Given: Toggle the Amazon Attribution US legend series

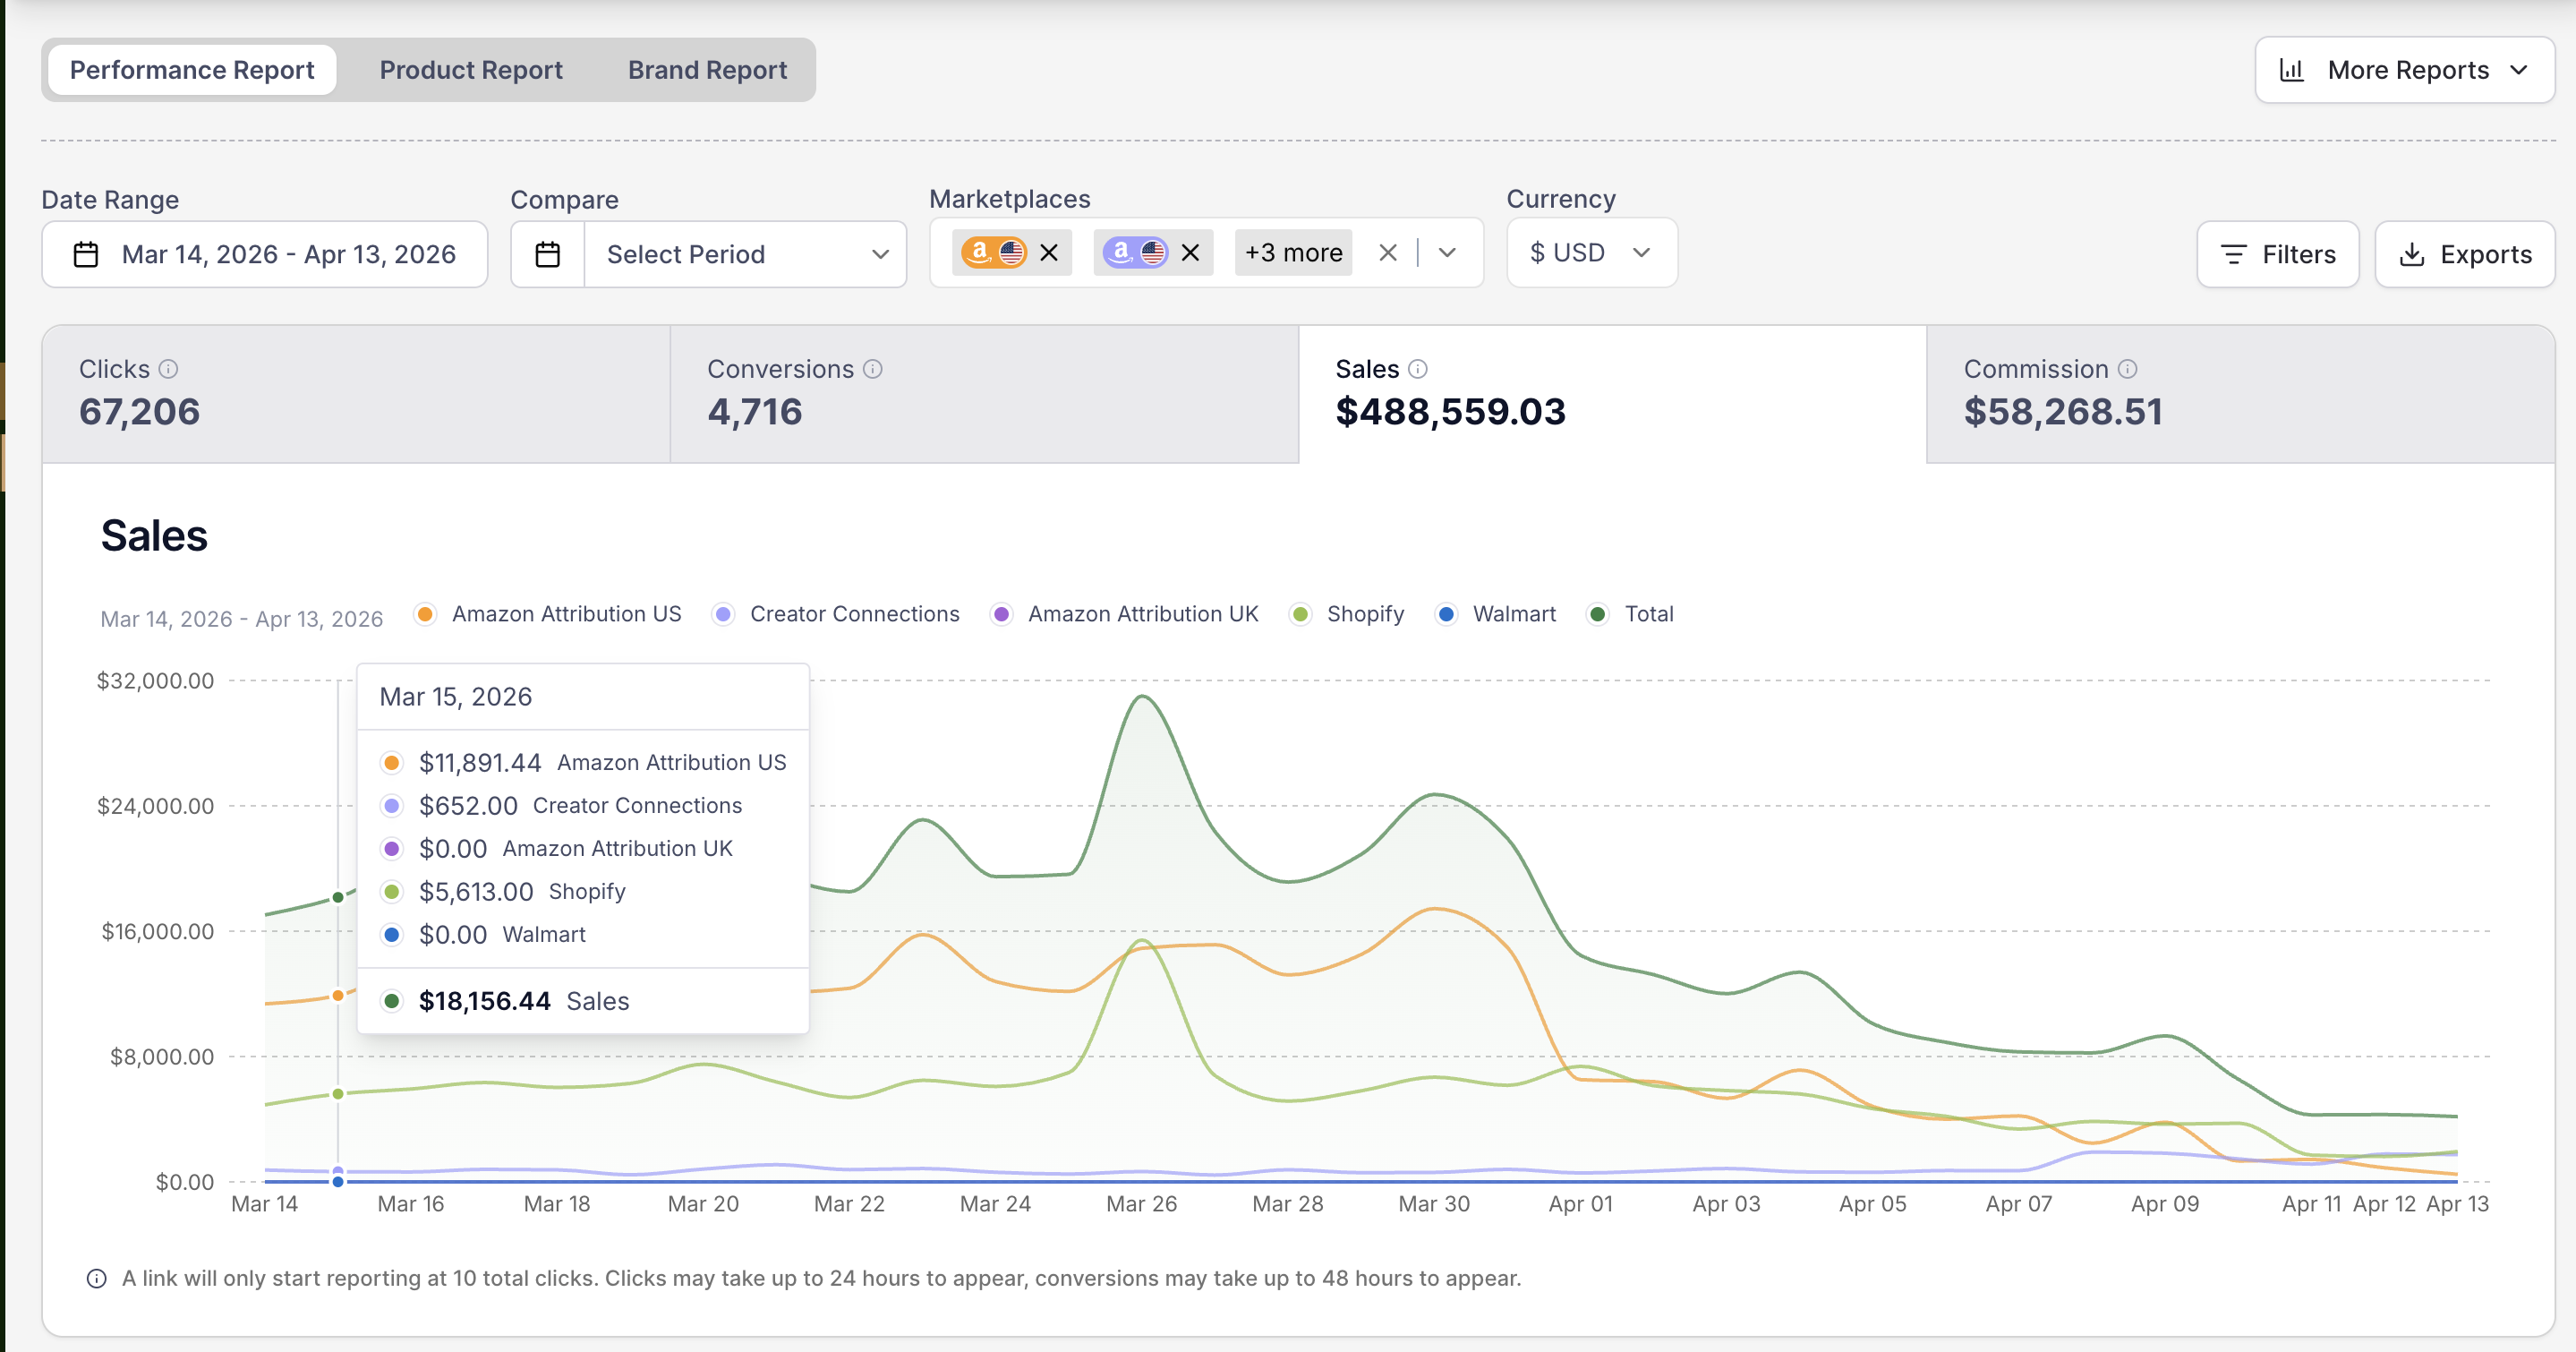Looking at the screenshot, I should (x=565, y=614).
